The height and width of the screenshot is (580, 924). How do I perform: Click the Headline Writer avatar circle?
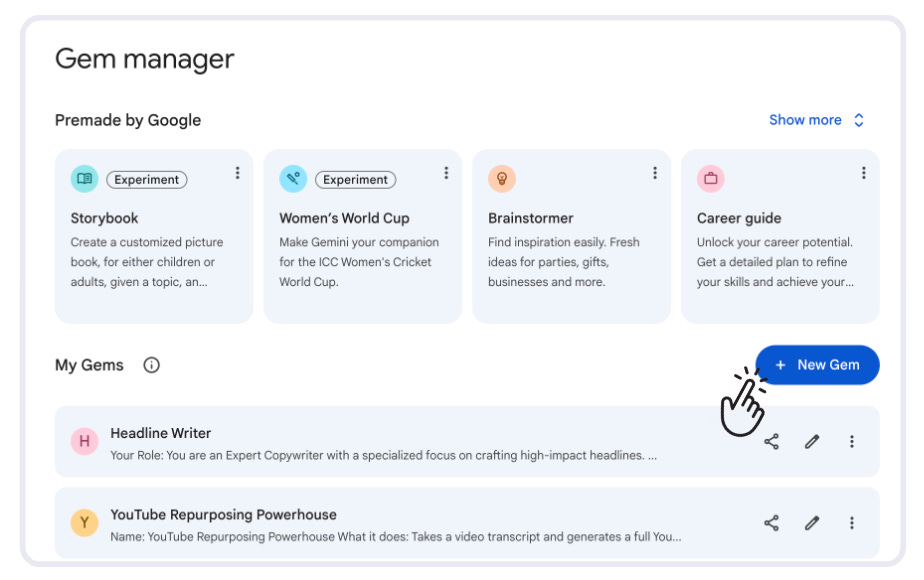(x=84, y=441)
